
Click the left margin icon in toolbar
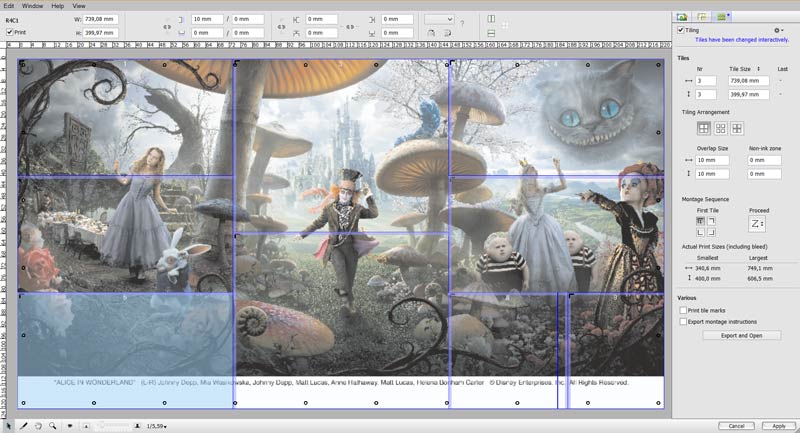(296, 19)
